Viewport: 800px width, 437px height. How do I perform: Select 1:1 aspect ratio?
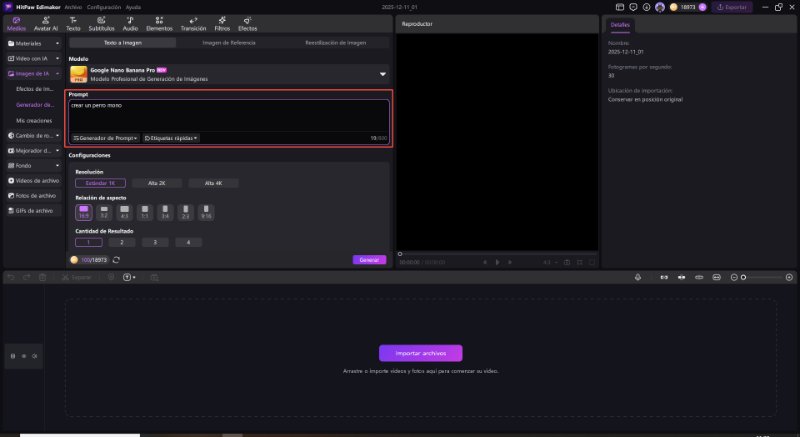point(145,212)
